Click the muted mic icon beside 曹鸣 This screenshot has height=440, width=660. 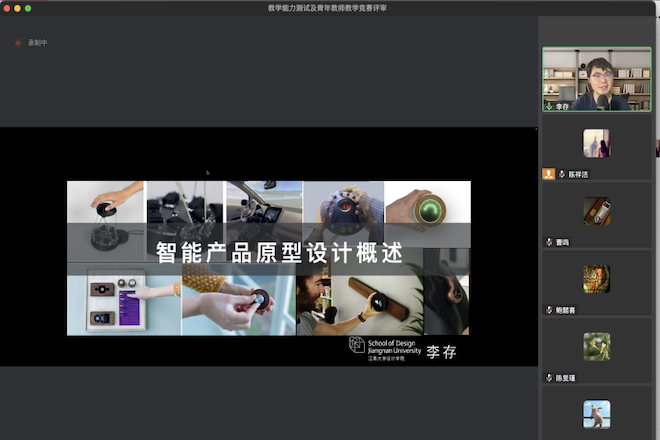point(549,242)
